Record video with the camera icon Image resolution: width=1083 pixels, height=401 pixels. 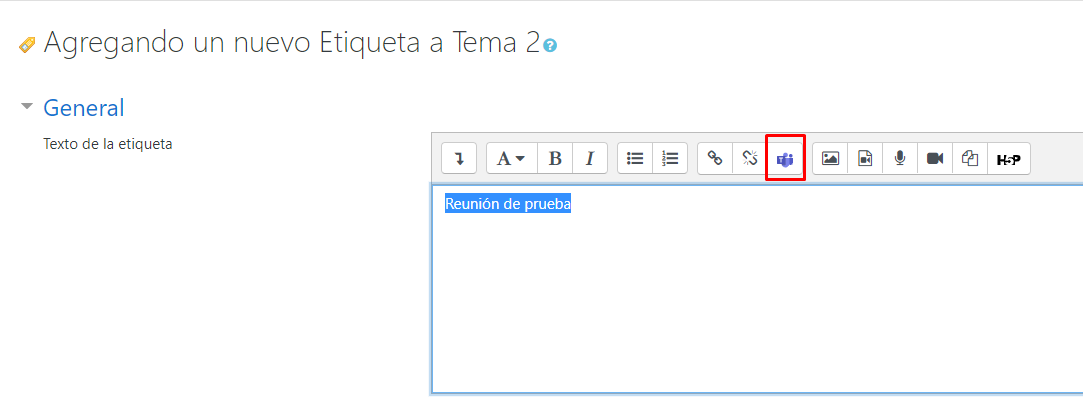(x=935, y=158)
